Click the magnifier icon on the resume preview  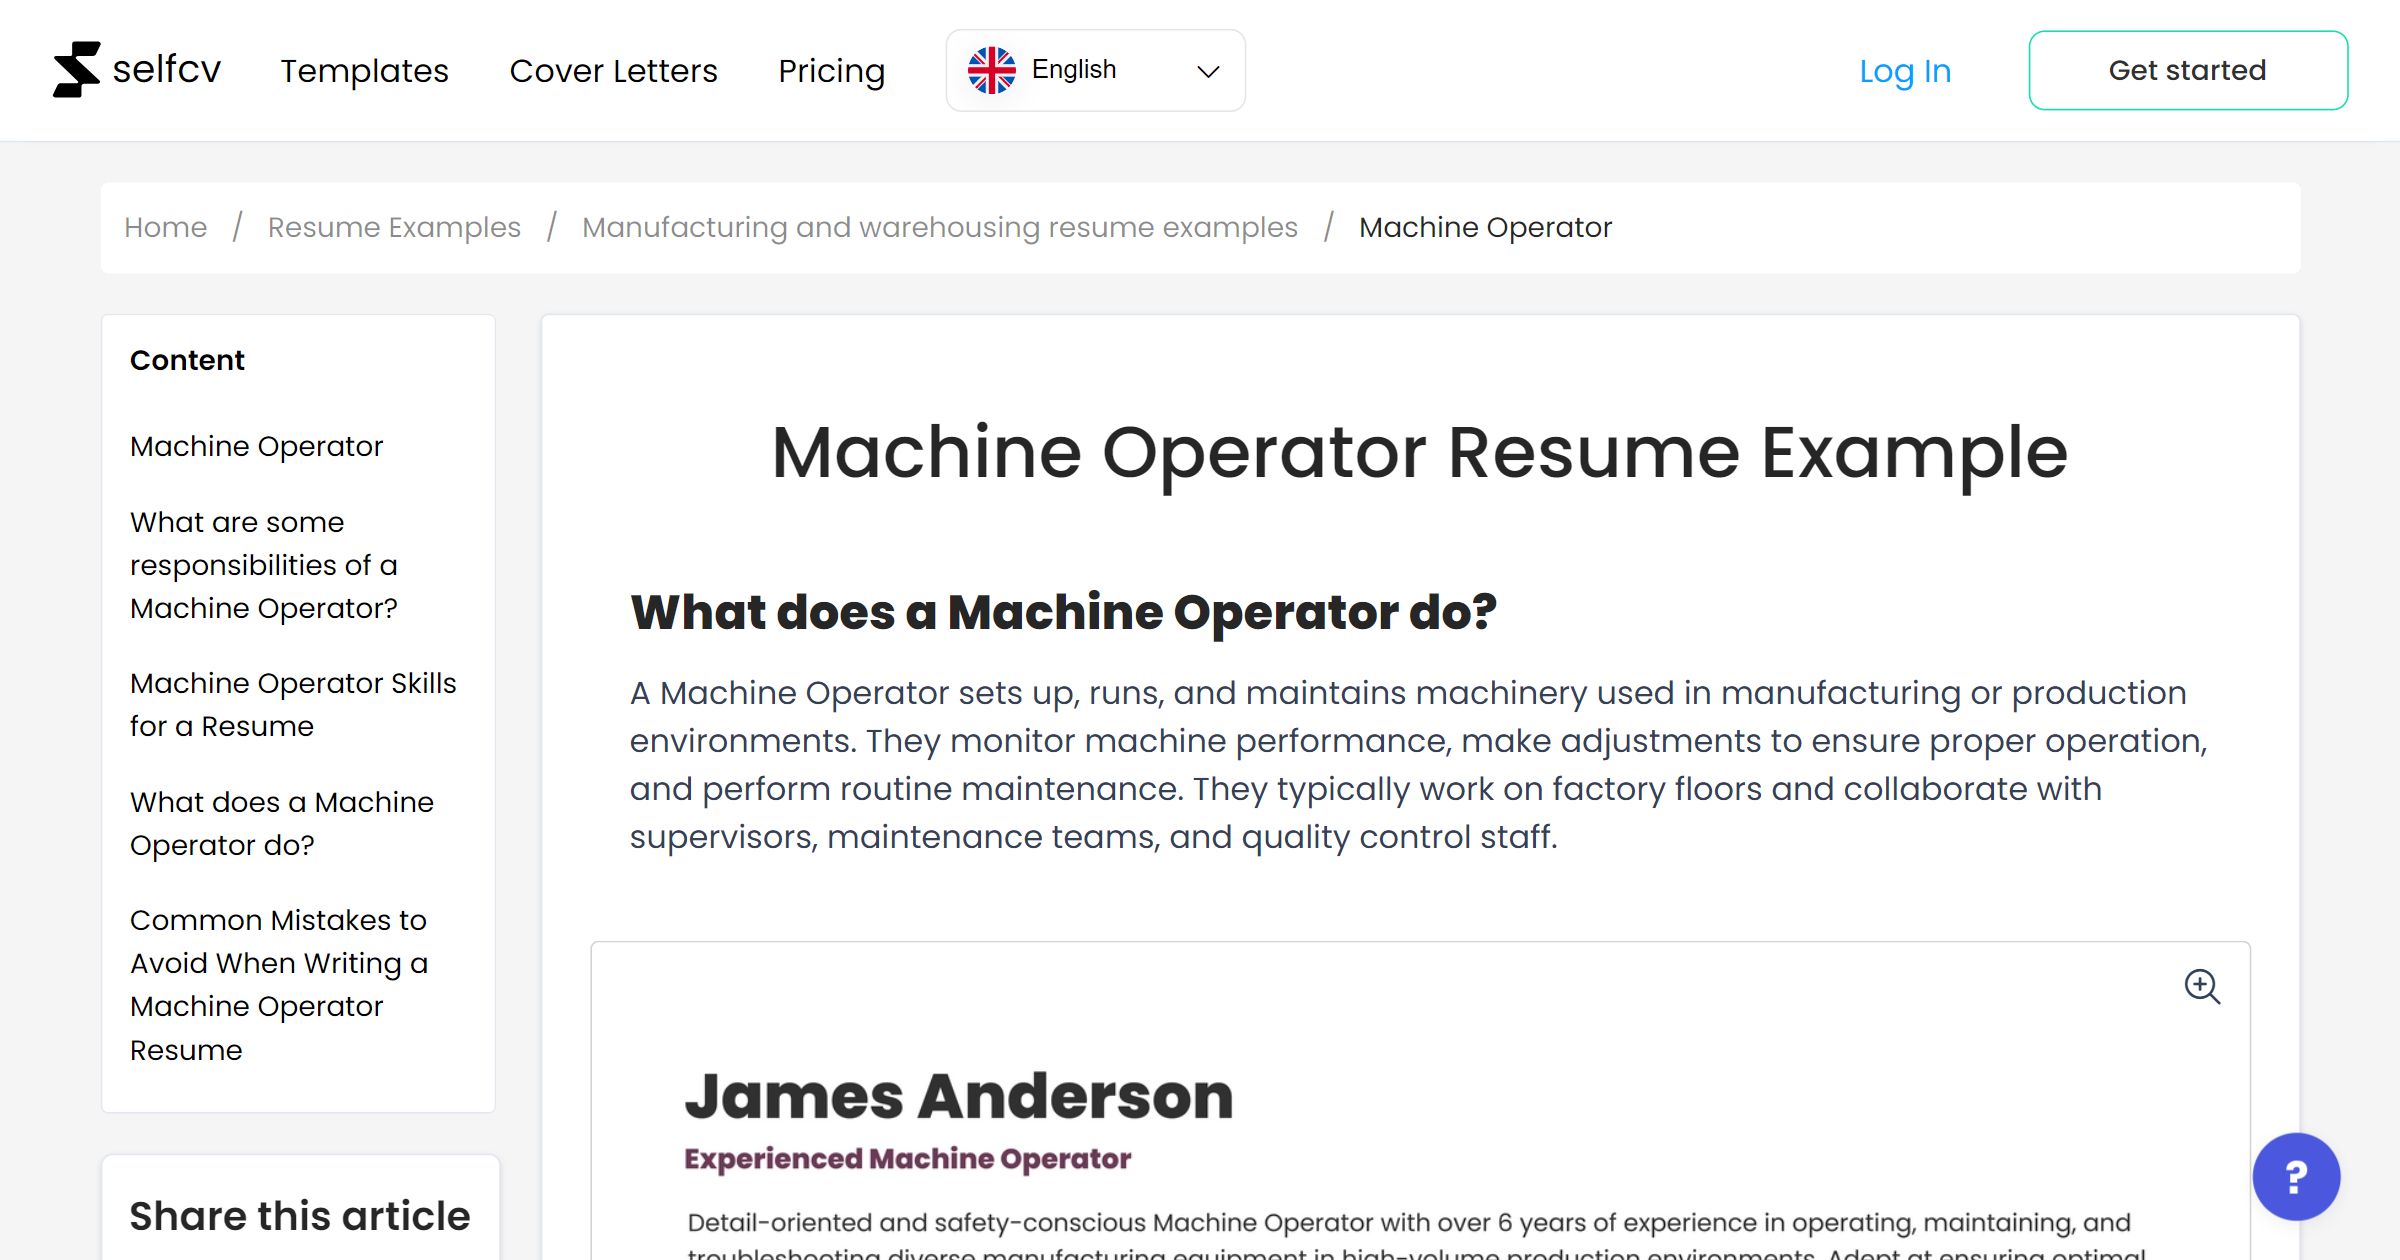(x=2203, y=988)
